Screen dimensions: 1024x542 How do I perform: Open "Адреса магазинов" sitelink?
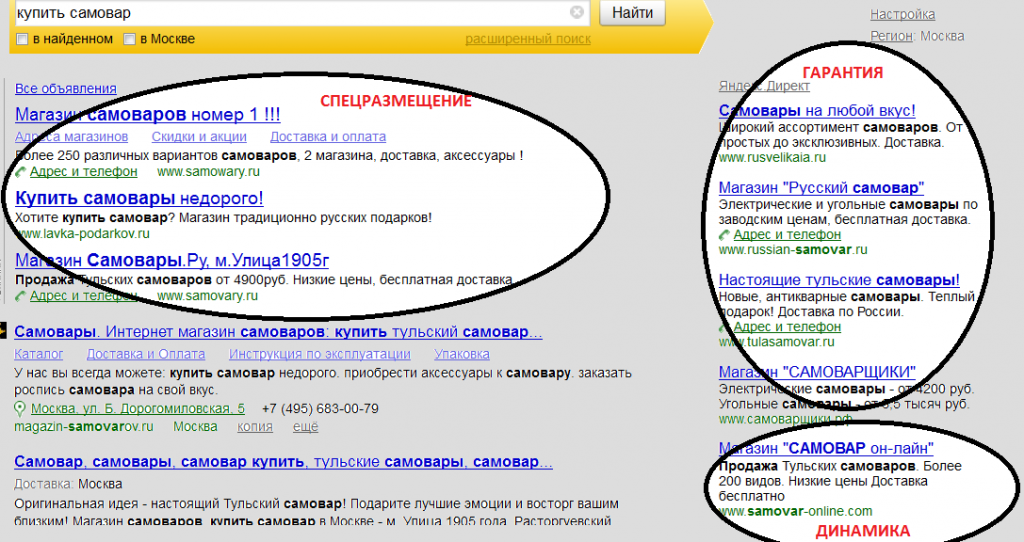tap(72, 136)
